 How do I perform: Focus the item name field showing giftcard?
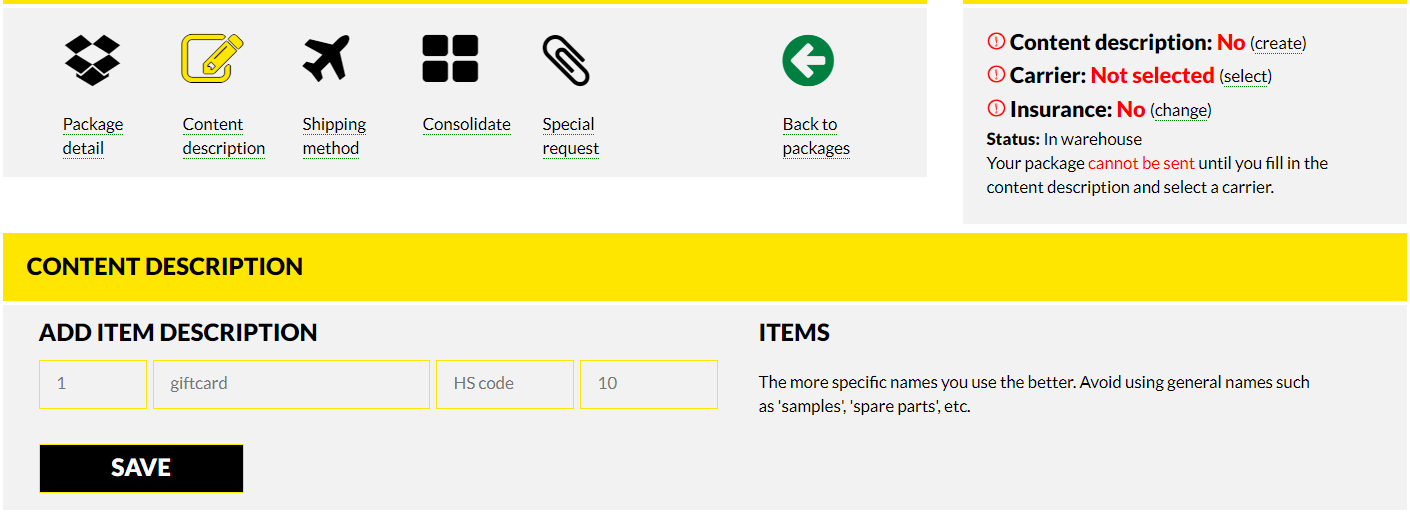click(x=291, y=384)
